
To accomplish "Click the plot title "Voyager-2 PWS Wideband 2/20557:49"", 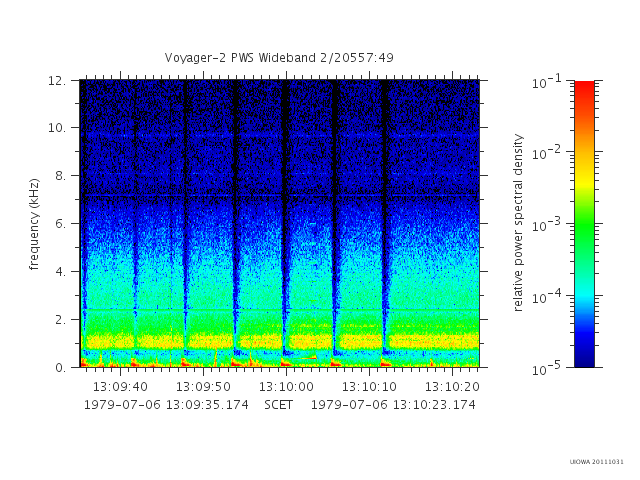I will (279, 58).
